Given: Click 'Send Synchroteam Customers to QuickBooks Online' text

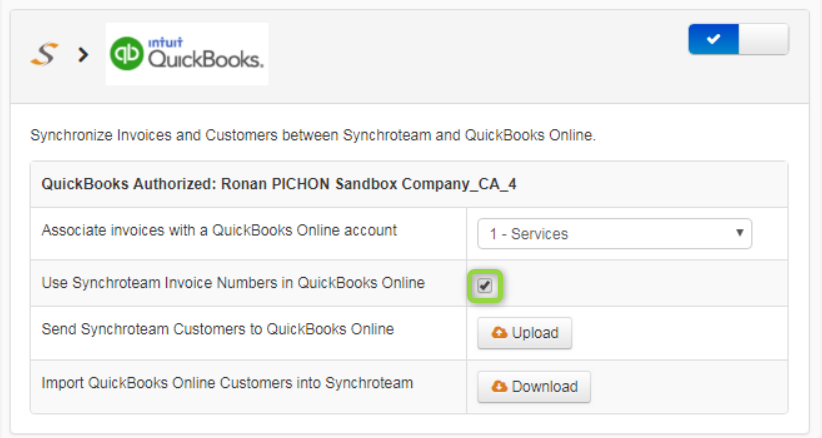Looking at the screenshot, I should 218,329.
